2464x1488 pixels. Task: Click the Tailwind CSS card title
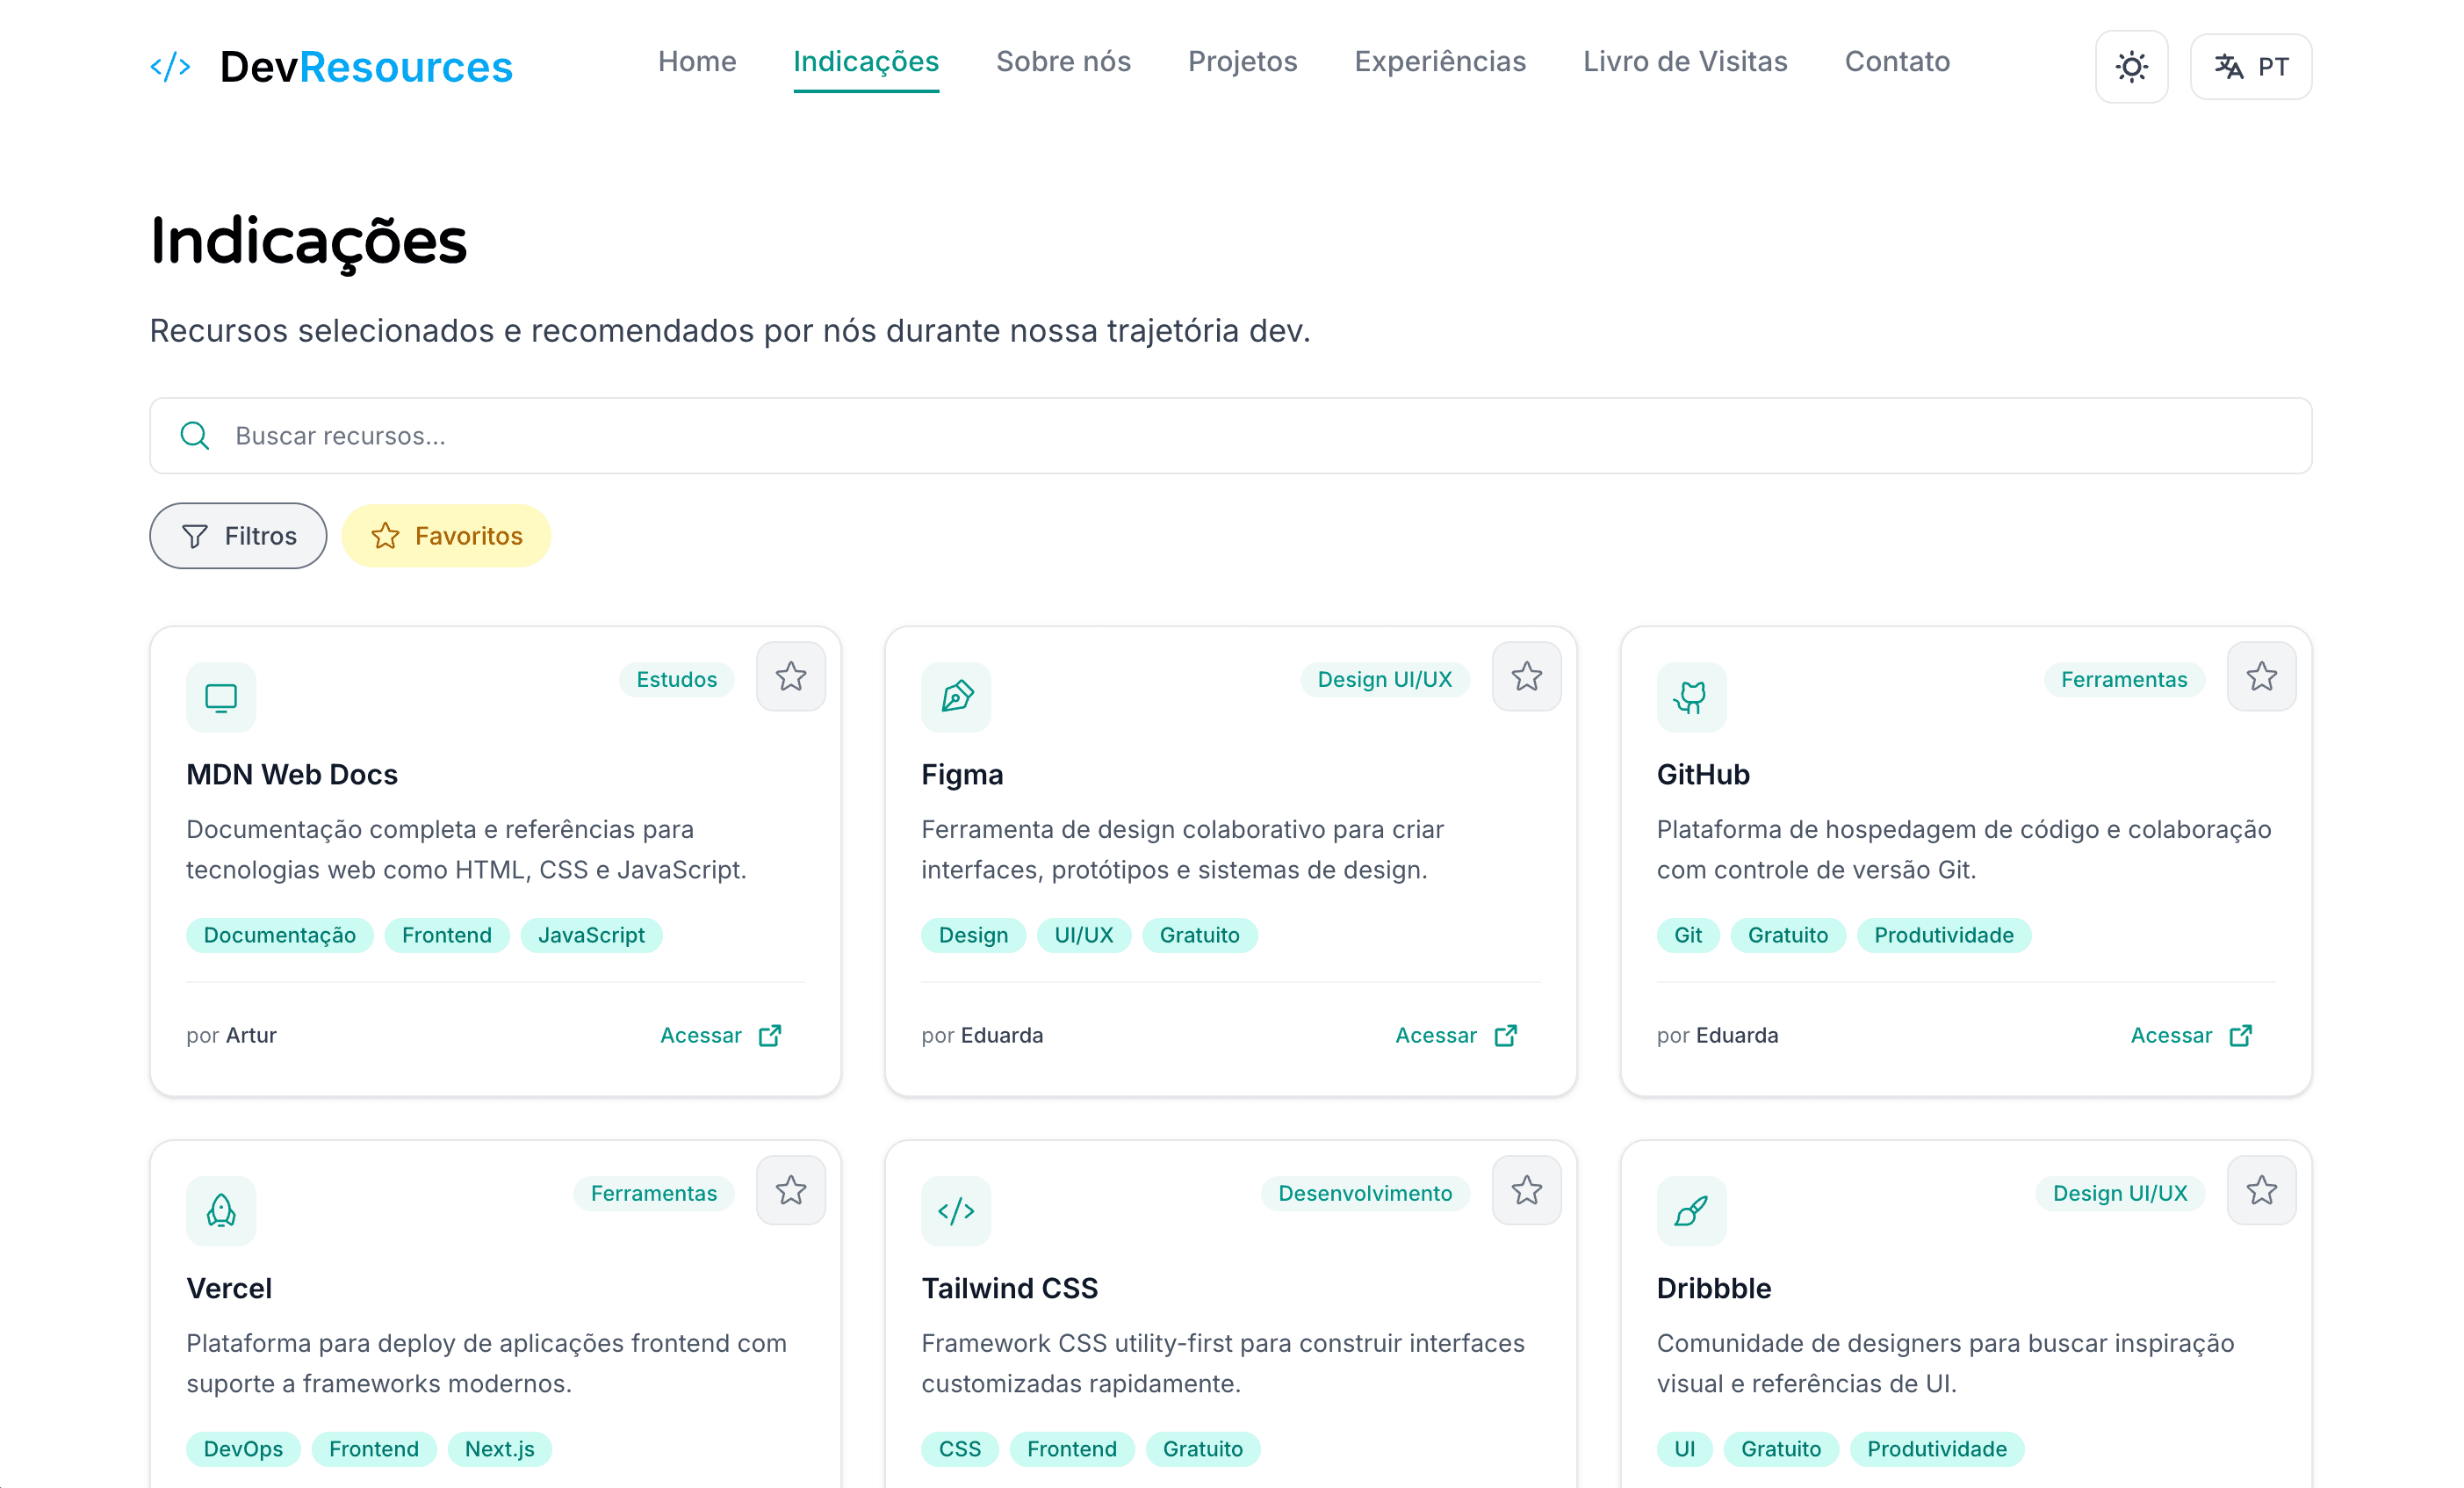[x=1009, y=1289]
